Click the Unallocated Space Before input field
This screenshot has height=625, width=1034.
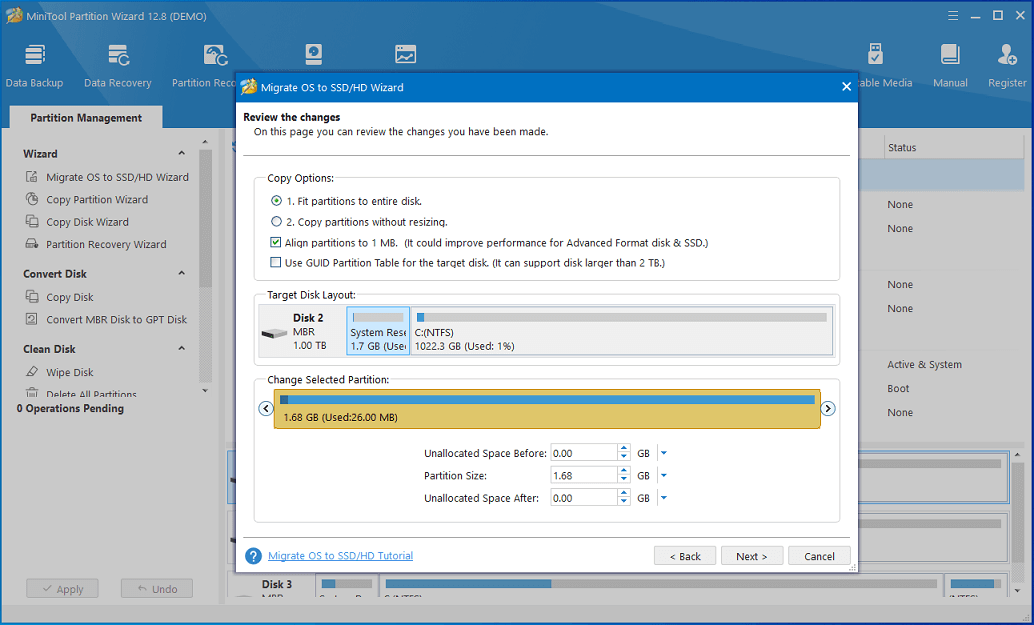click(584, 453)
